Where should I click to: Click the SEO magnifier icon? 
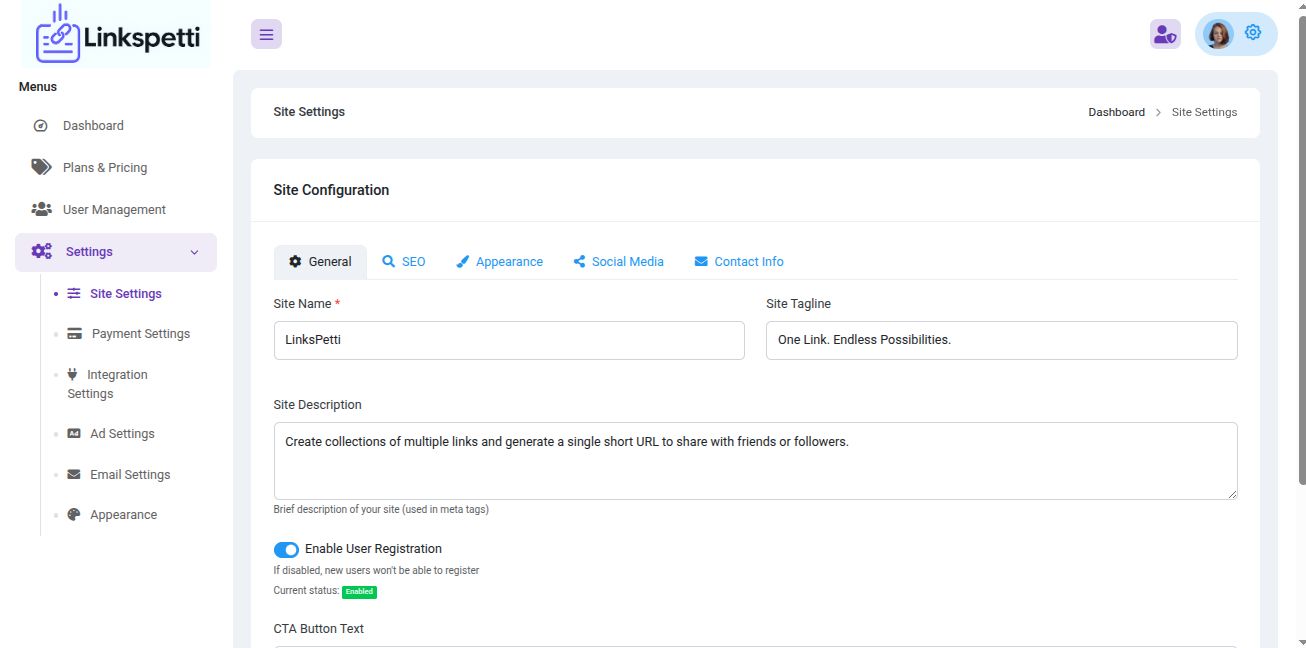[x=389, y=262]
